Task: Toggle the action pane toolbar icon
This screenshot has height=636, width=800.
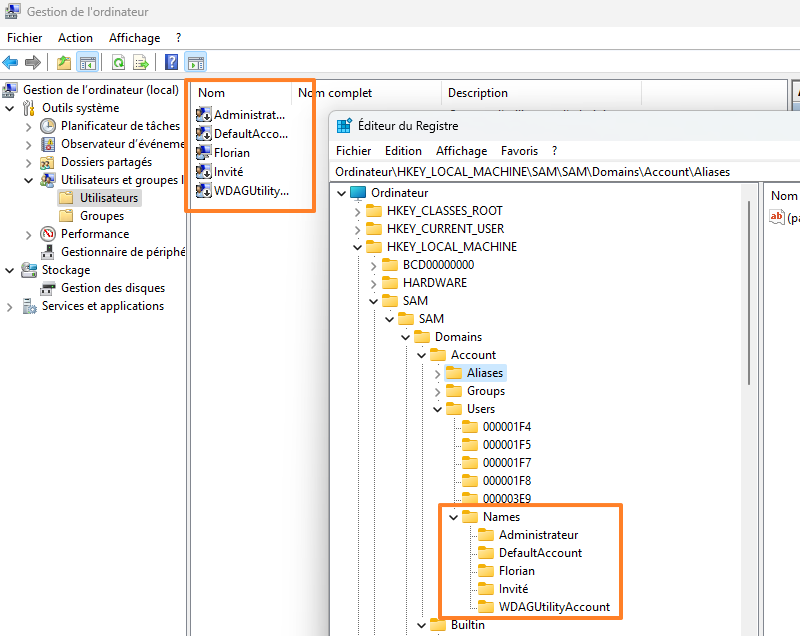Action: point(195,62)
